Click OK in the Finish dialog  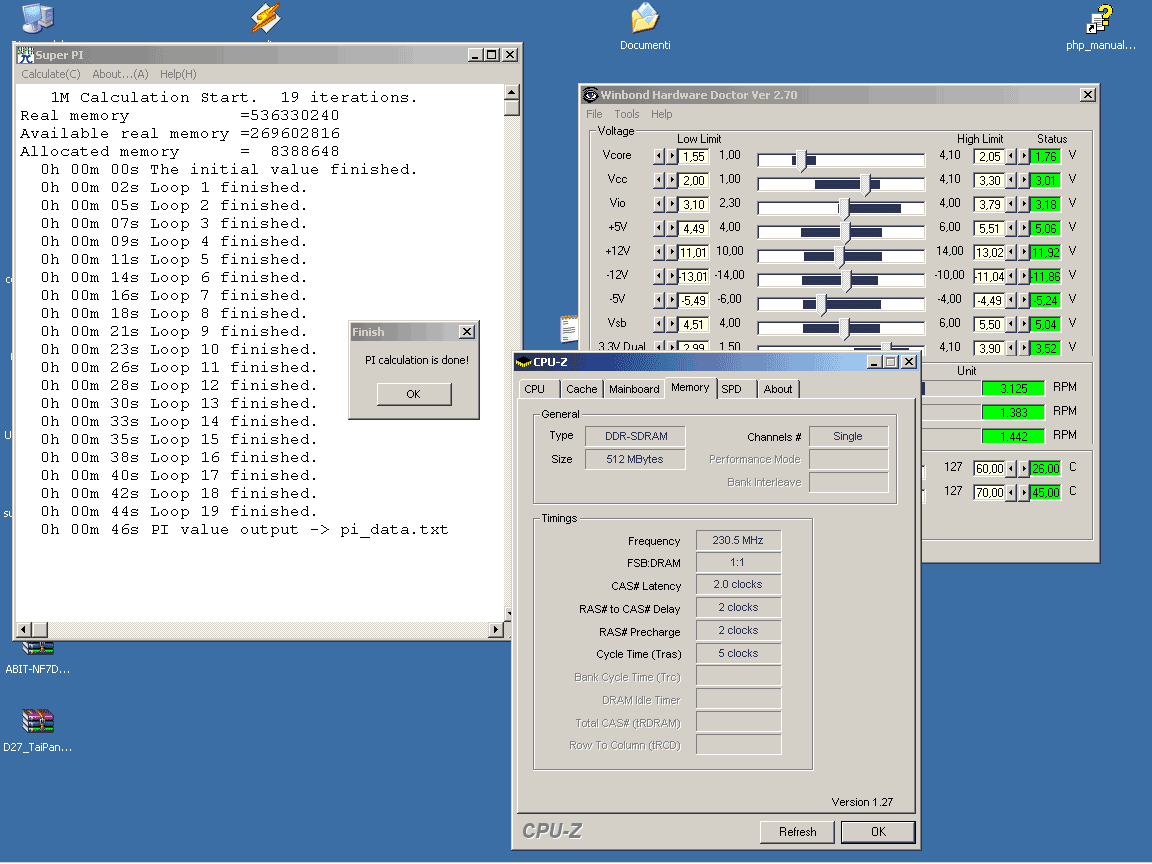pyautogui.click(x=414, y=394)
